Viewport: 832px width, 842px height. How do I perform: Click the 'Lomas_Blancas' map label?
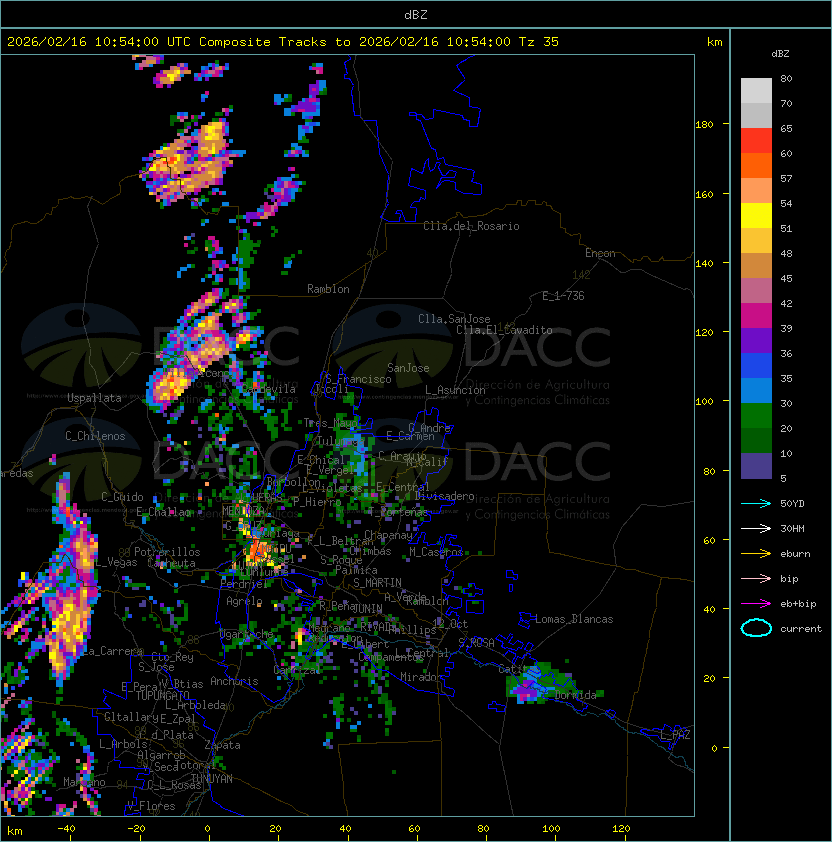[x=574, y=619]
